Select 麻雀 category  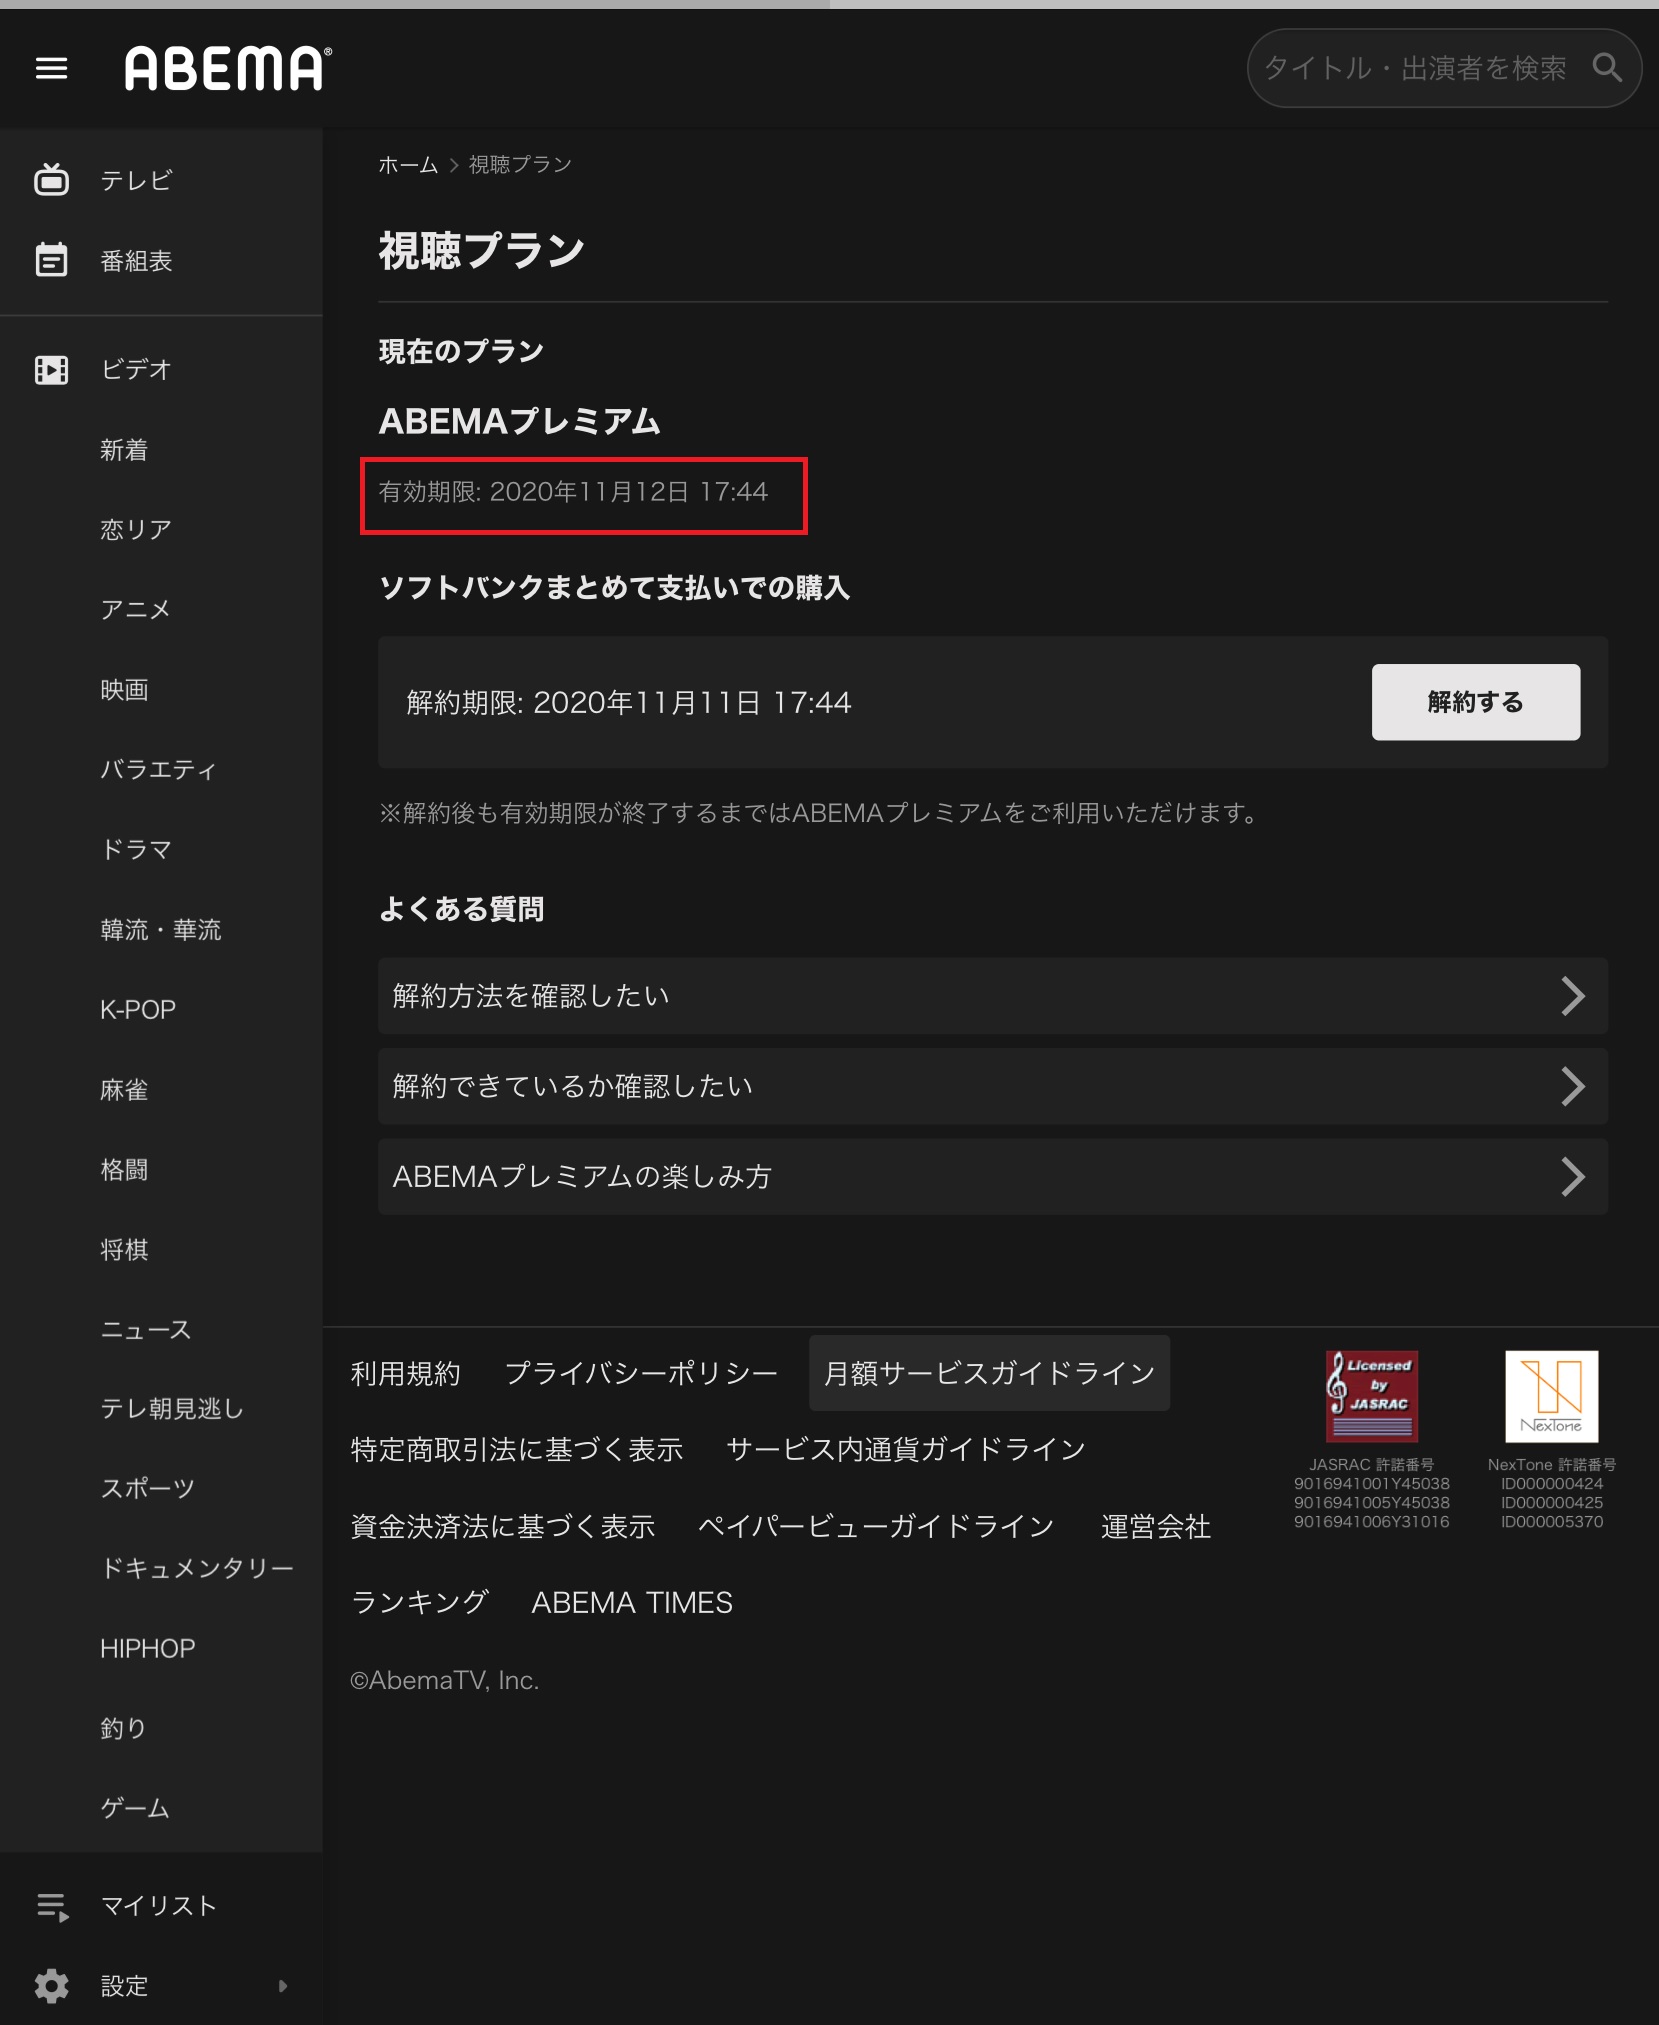pyautogui.click(x=124, y=1090)
